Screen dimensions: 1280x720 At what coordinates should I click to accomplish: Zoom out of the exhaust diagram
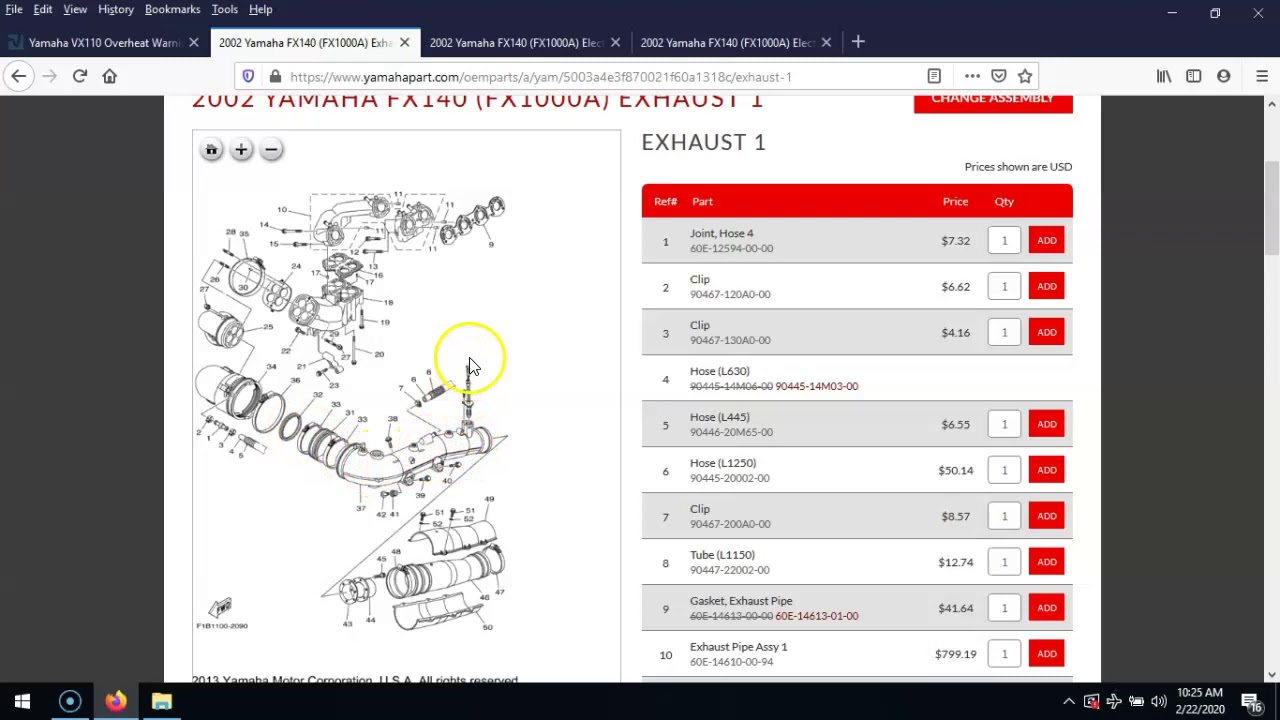(x=271, y=150)
